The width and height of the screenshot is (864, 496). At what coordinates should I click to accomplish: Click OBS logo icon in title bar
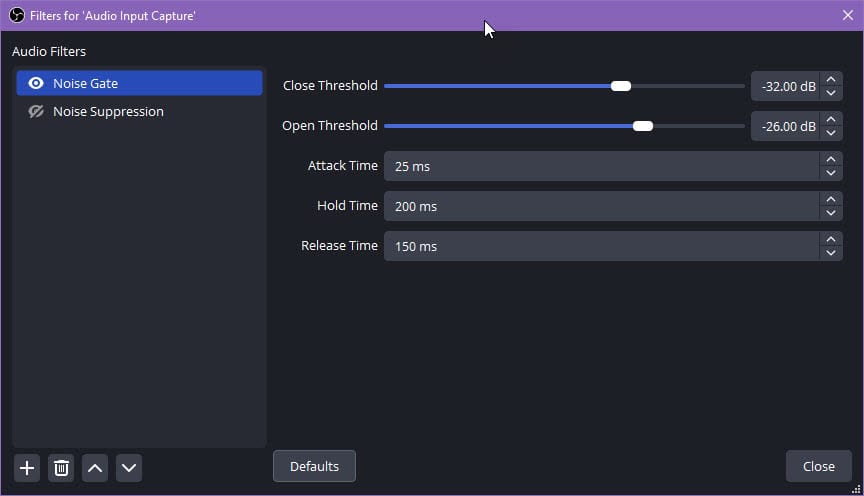pyautogui.click(x=17, y=15)
